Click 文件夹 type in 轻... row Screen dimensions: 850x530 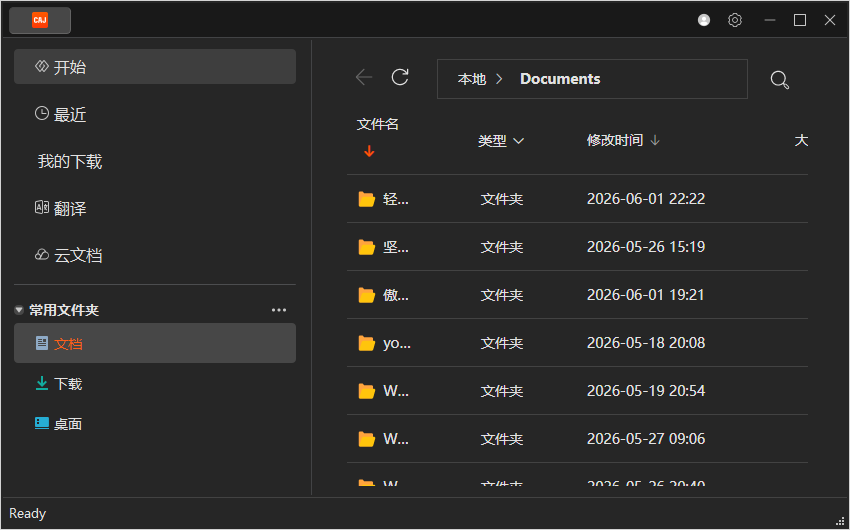click(x=501, y=199)
